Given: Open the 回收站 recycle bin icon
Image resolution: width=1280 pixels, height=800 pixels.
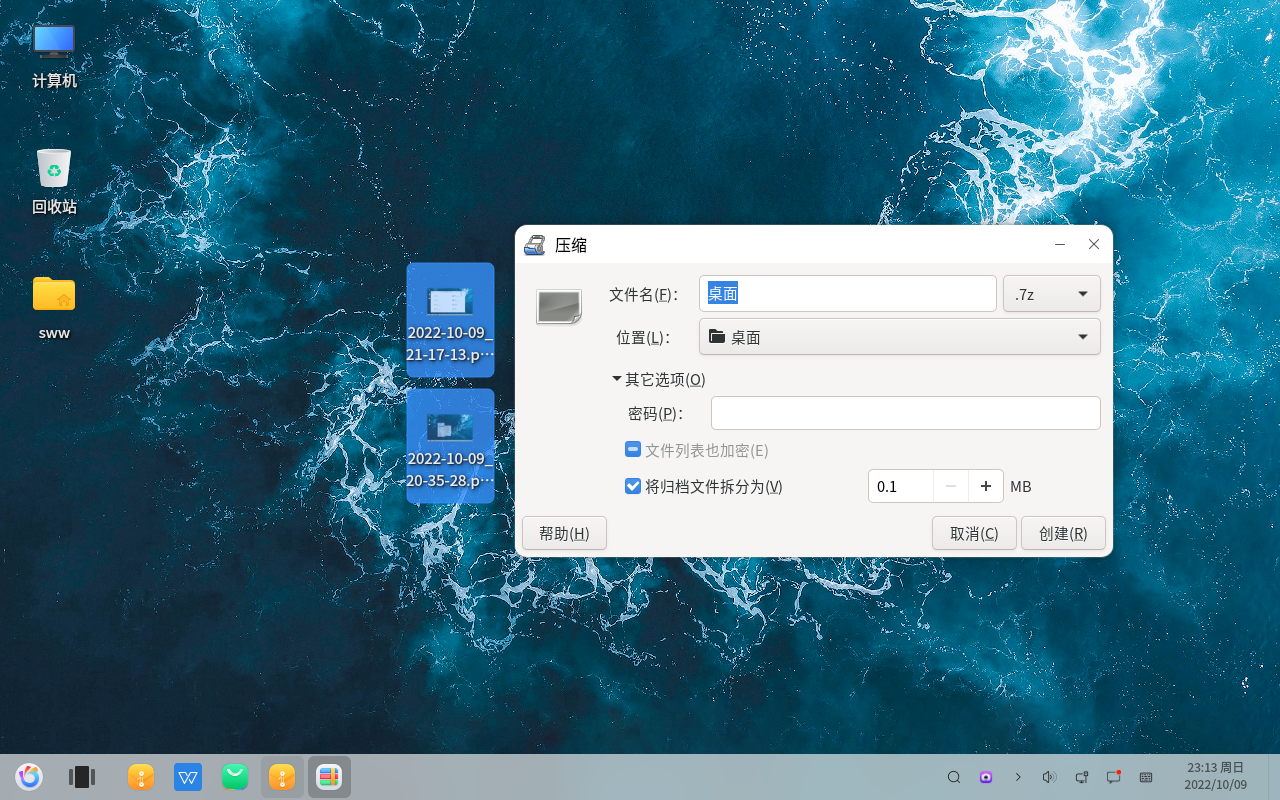Looking at the screenshot, I should pyautogui.click(x=54, y=182).
